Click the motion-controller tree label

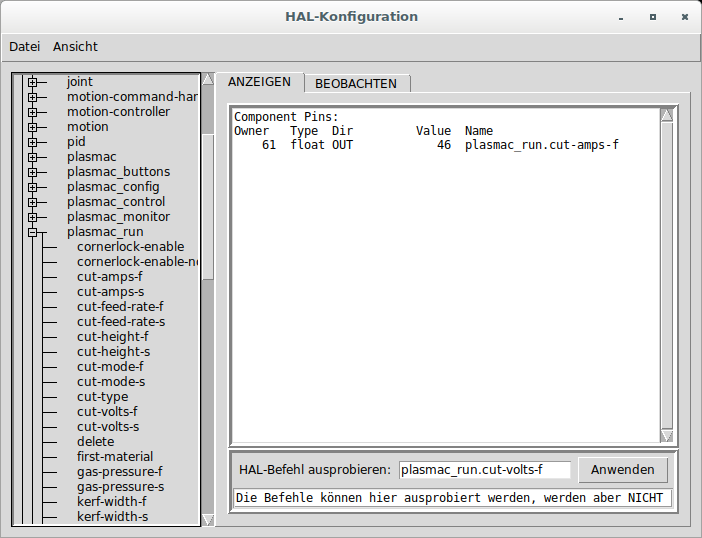(x=118, y=112)
